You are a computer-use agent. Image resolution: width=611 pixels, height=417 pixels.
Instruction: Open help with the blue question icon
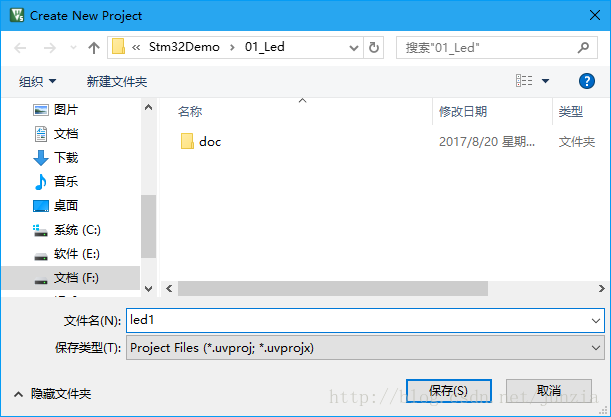point(586,81)
